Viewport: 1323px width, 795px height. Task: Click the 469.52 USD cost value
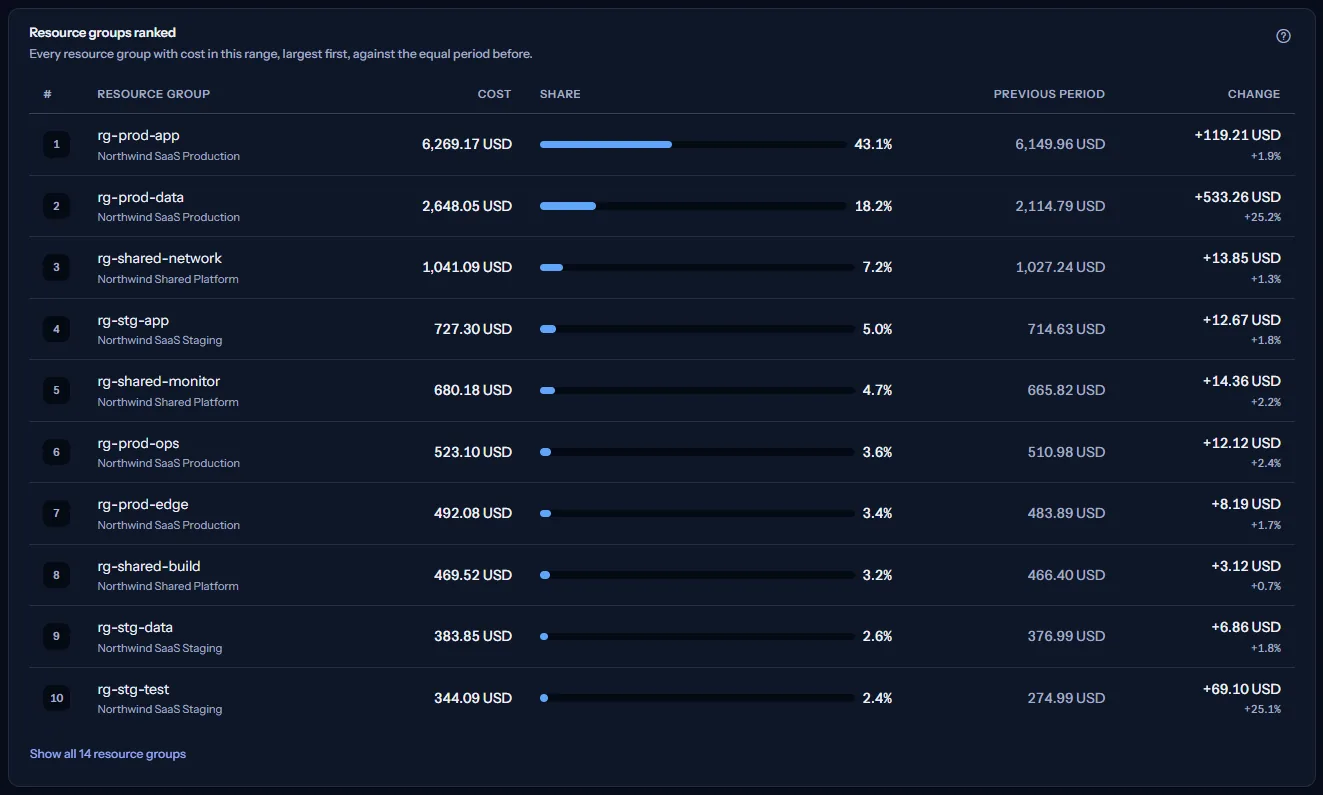tap(474, 576)
